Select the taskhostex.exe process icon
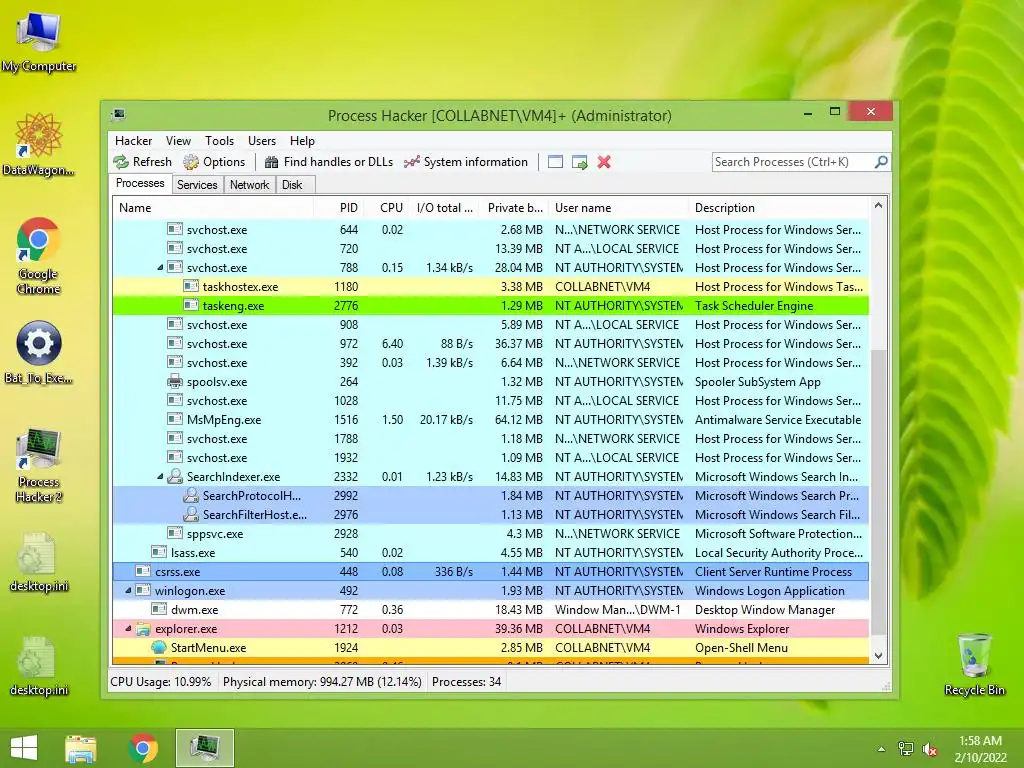 (191, 286)
